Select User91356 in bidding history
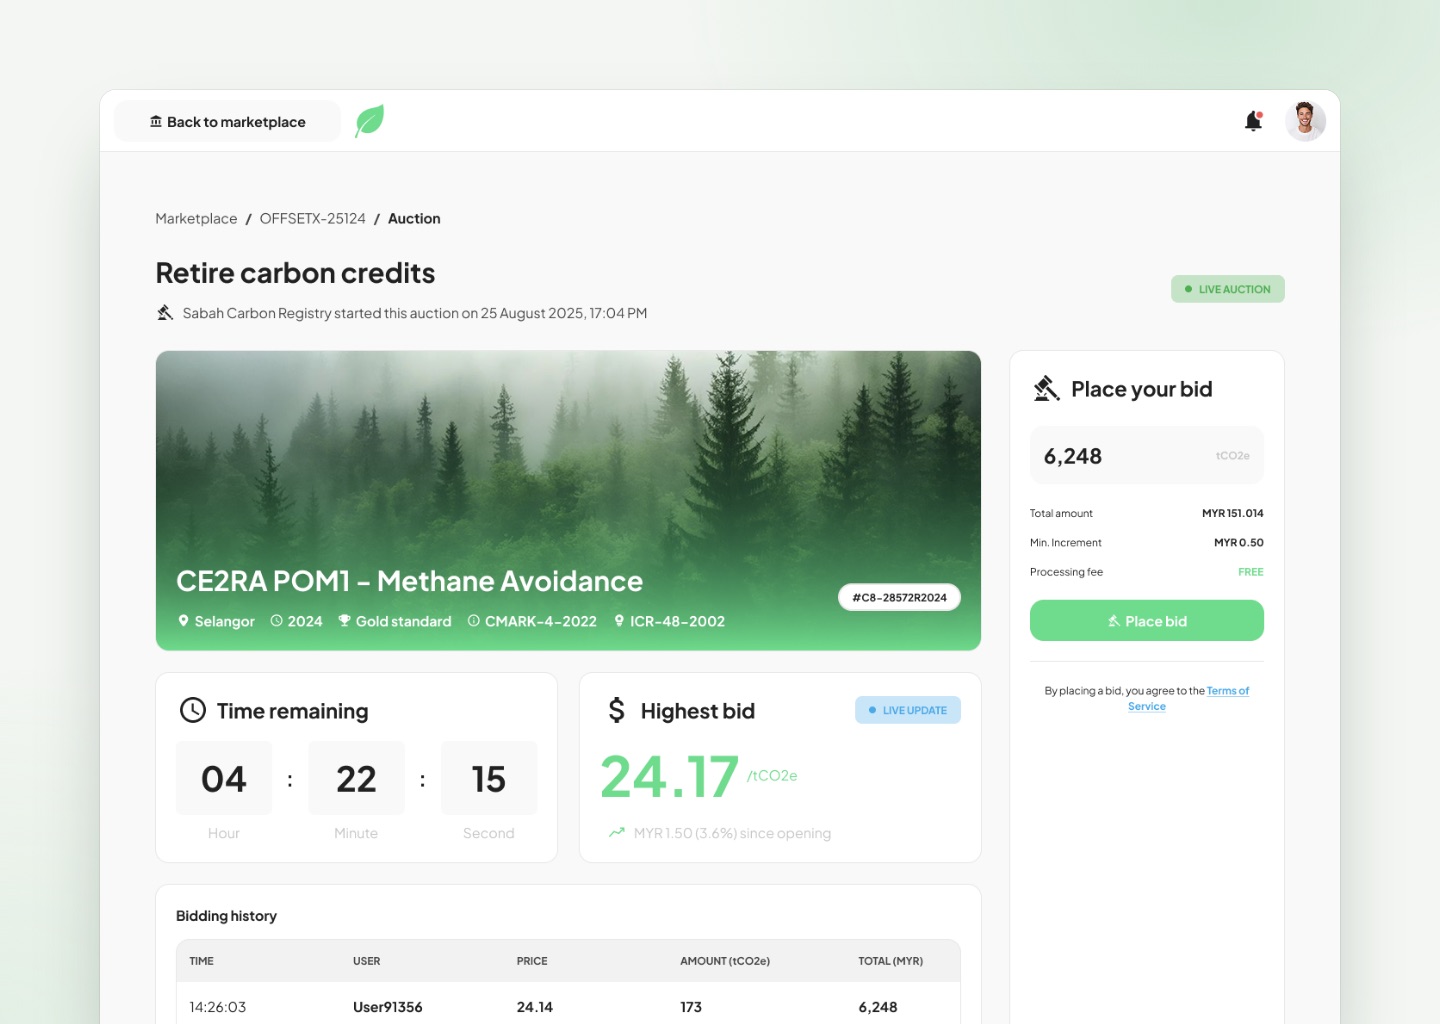The width and height of the screenshot is (1440, 1024). pyautogui.click(x=388, y=1007)
